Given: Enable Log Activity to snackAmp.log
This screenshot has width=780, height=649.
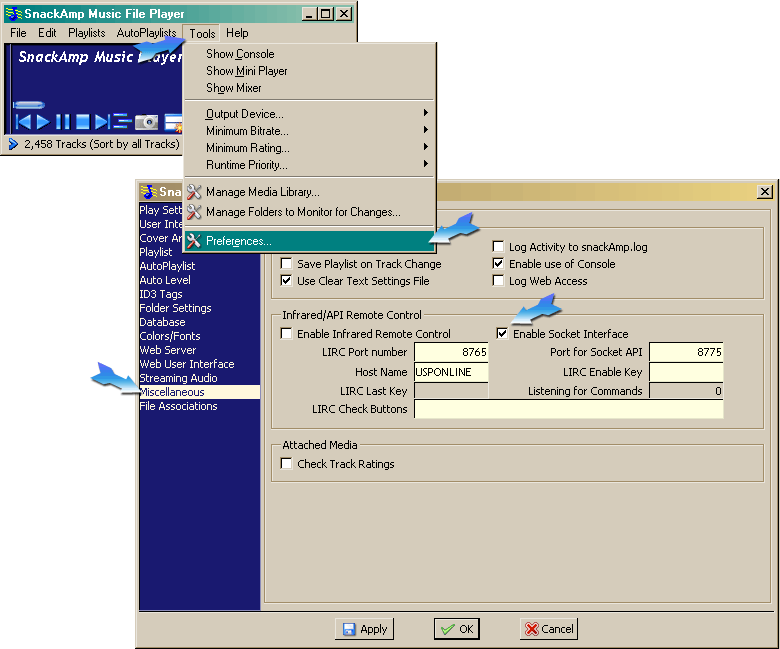Looking at the screenshot, I should 498,247.
